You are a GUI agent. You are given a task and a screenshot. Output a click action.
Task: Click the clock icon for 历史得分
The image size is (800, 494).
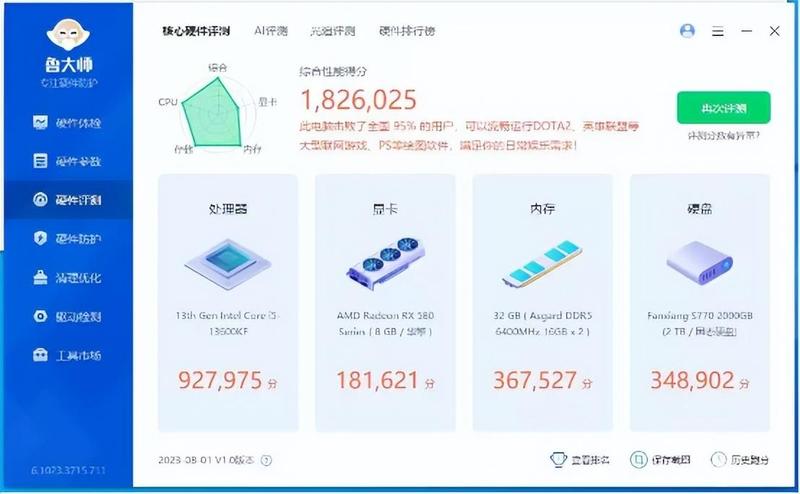tap(718, 460)
